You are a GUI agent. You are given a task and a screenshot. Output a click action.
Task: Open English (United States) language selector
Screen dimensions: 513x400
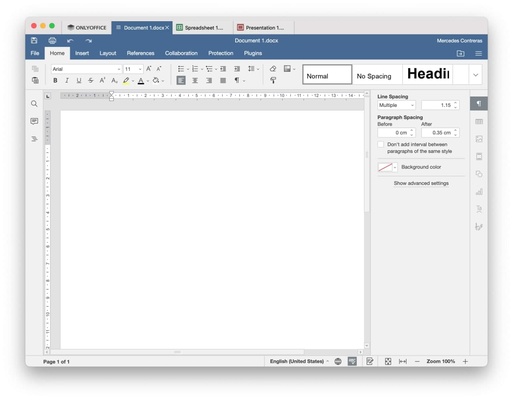(x=299, y=361)
